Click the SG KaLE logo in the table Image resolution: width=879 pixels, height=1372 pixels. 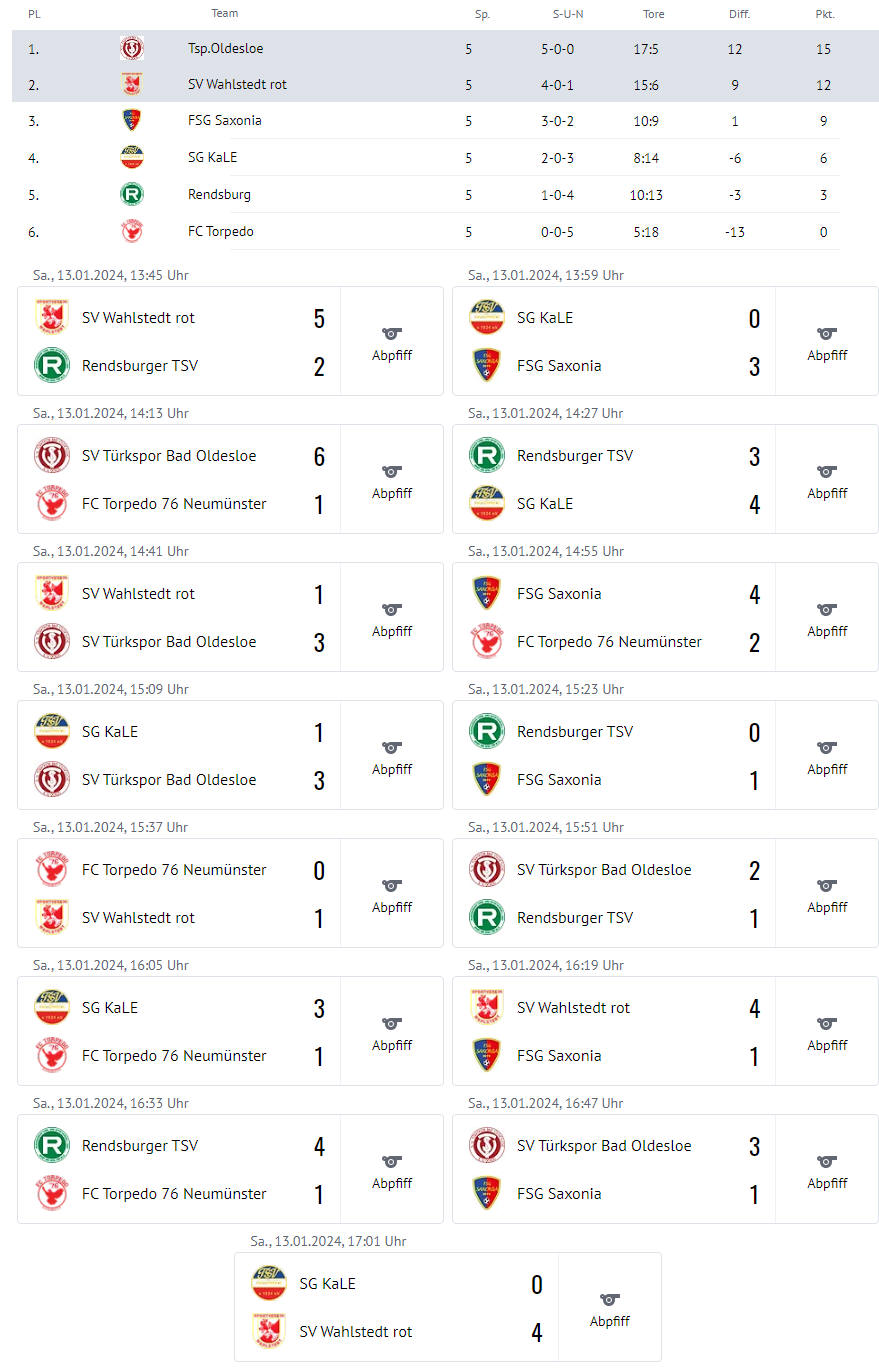(x=131, y=157)
